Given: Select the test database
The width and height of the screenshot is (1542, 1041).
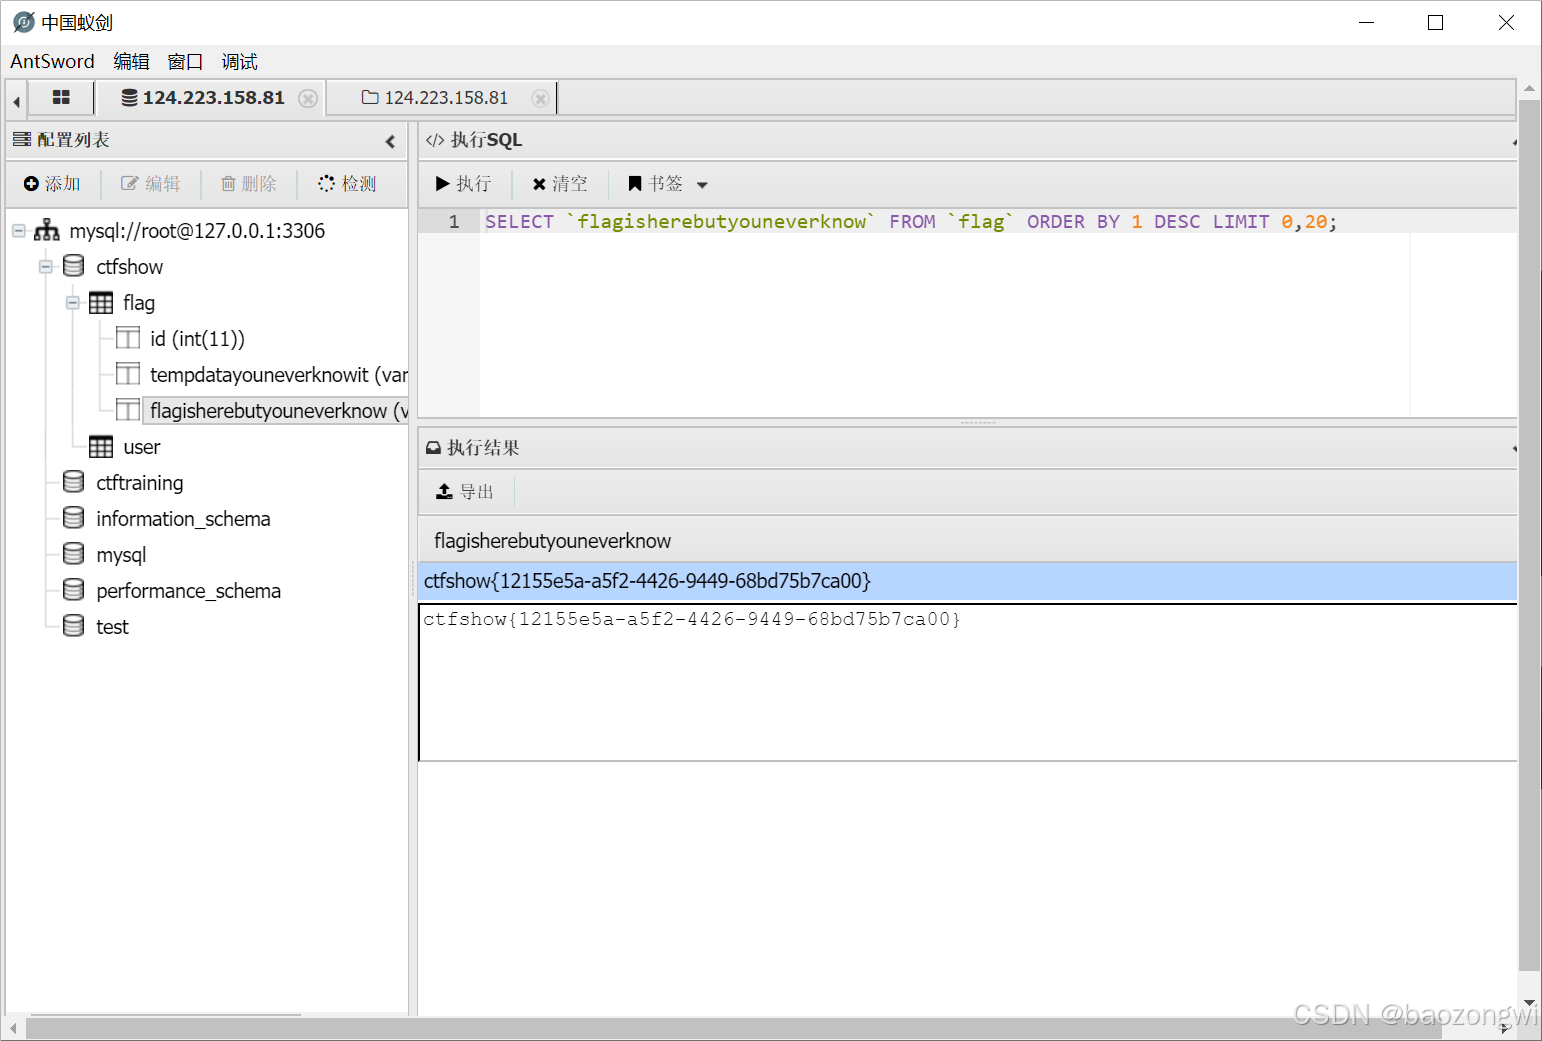Looking at the screenshot, I should pyautogui.click(x=112, y=626).
